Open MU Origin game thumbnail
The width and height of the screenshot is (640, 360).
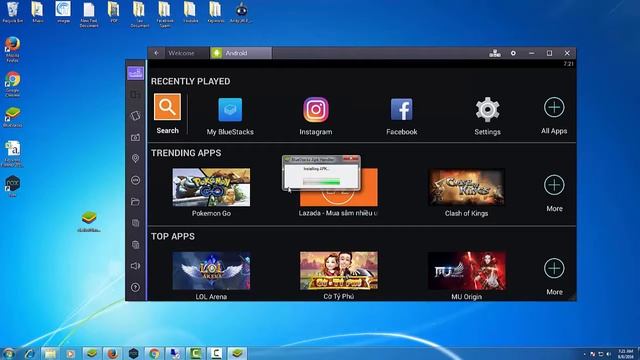(x=467, y=271)
